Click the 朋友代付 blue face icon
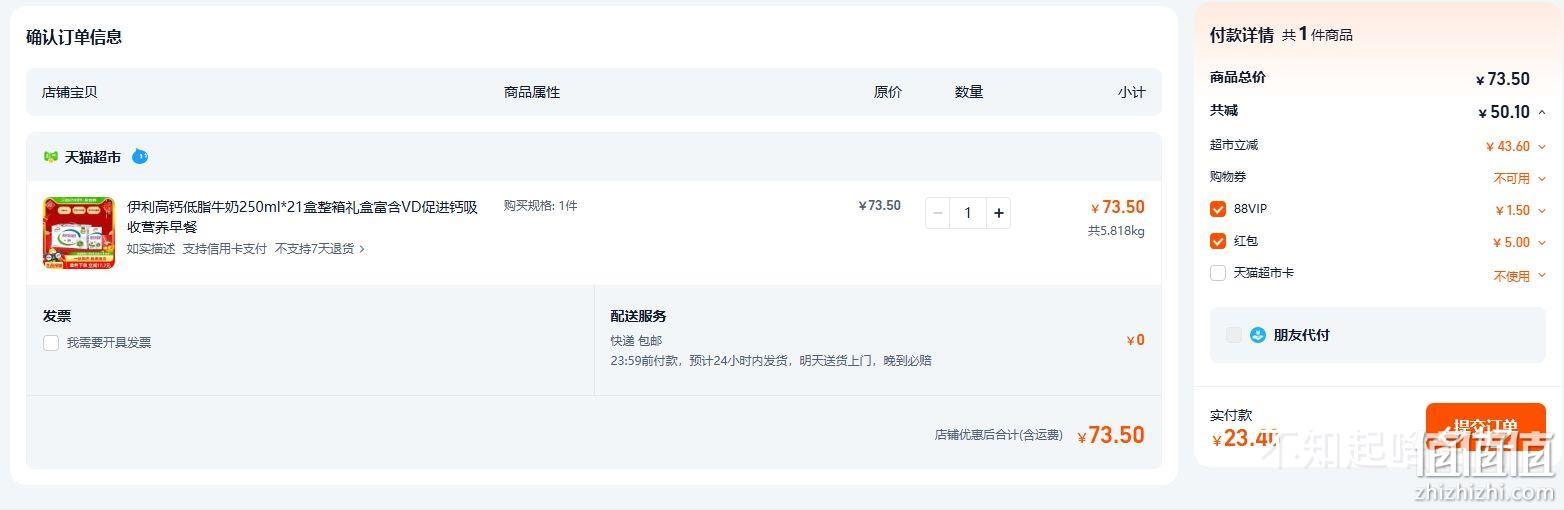This screenshot has height=510, width=1564. (x=1258, y=335)
